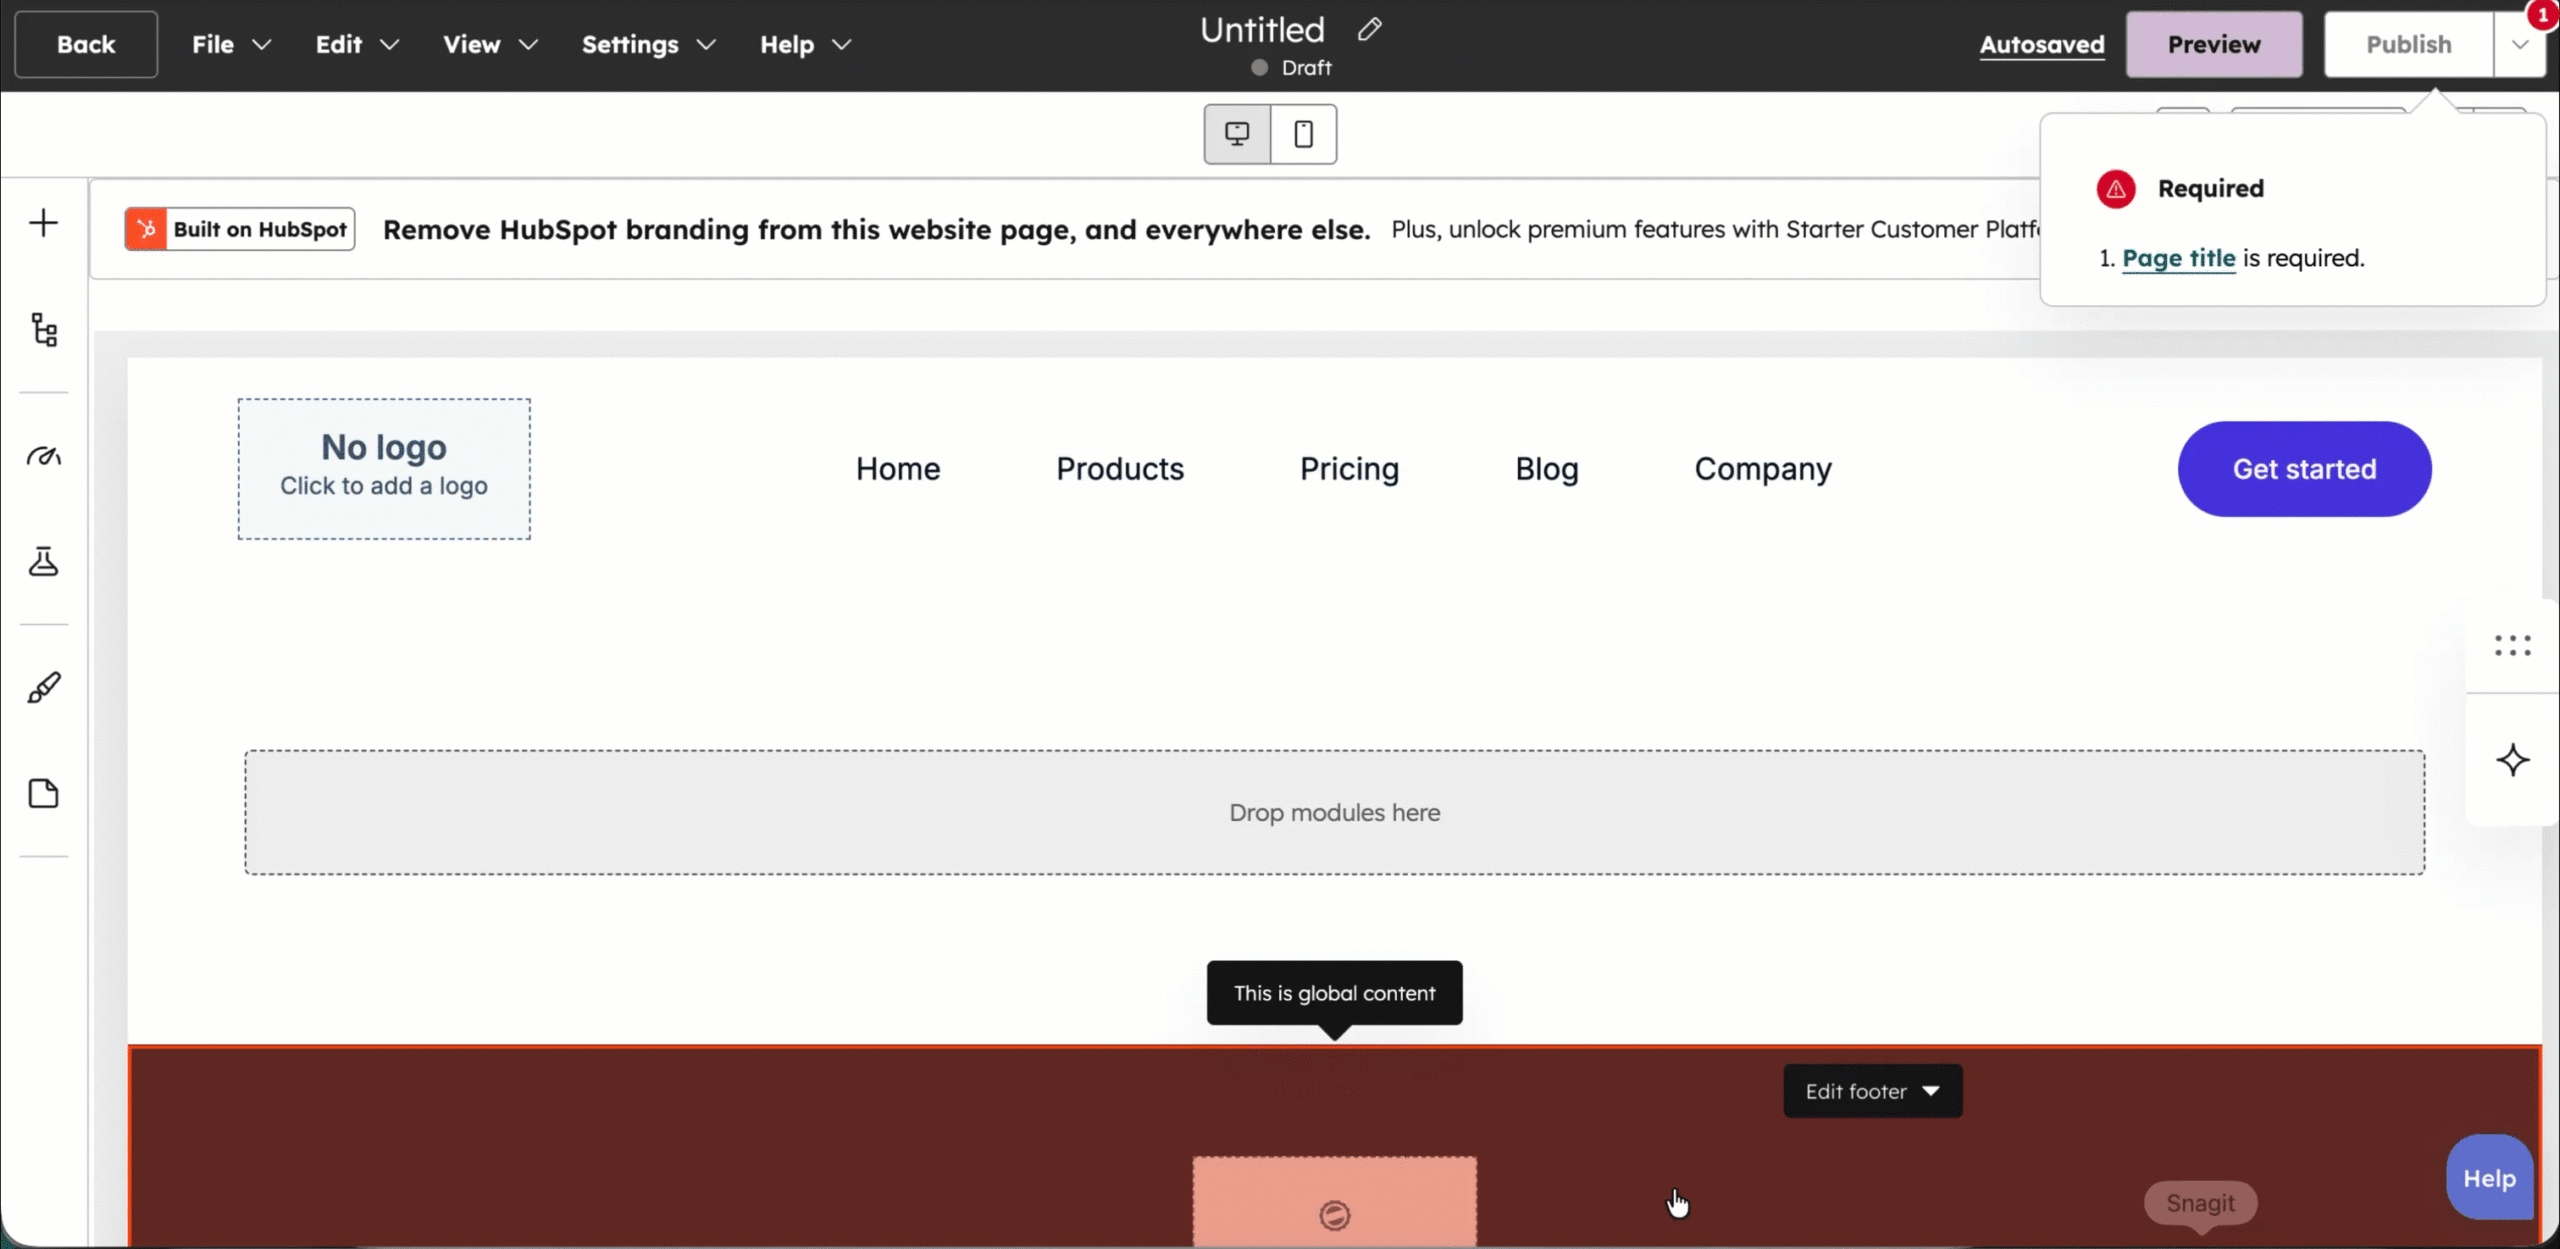
Task: Open the Add modules plus icon
Action: click(x=44, y=223)
